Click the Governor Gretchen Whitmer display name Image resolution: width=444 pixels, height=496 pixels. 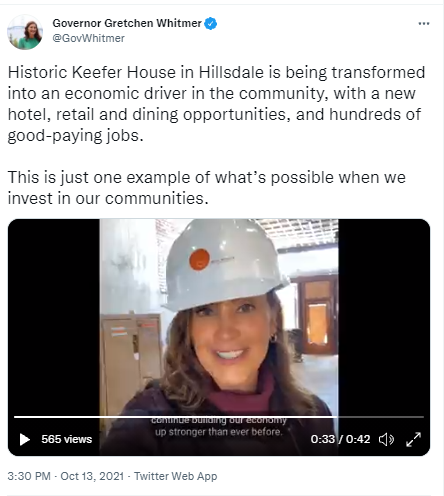127,23
